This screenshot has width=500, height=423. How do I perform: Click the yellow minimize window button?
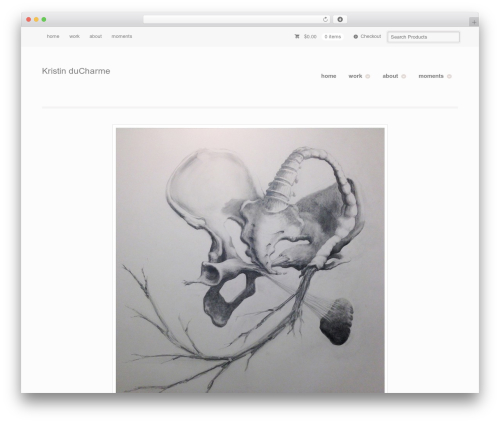(36, 19)
